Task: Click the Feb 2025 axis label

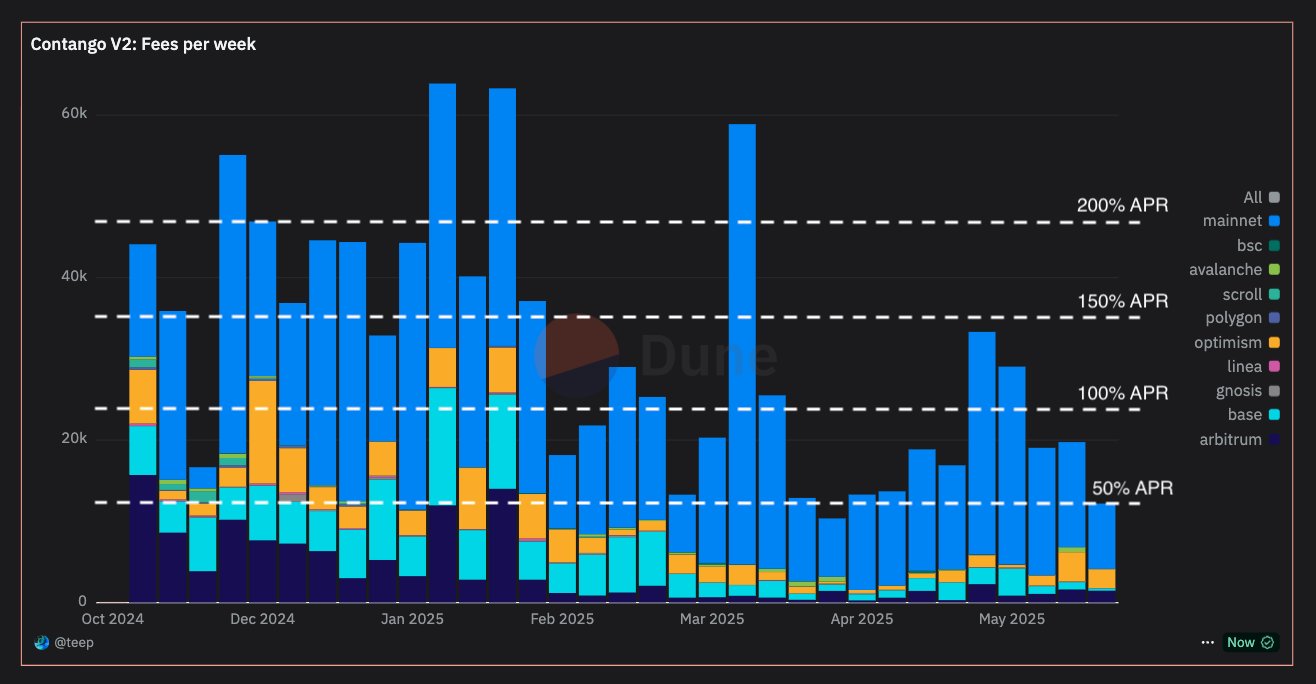Action: (x=562, y=619)
